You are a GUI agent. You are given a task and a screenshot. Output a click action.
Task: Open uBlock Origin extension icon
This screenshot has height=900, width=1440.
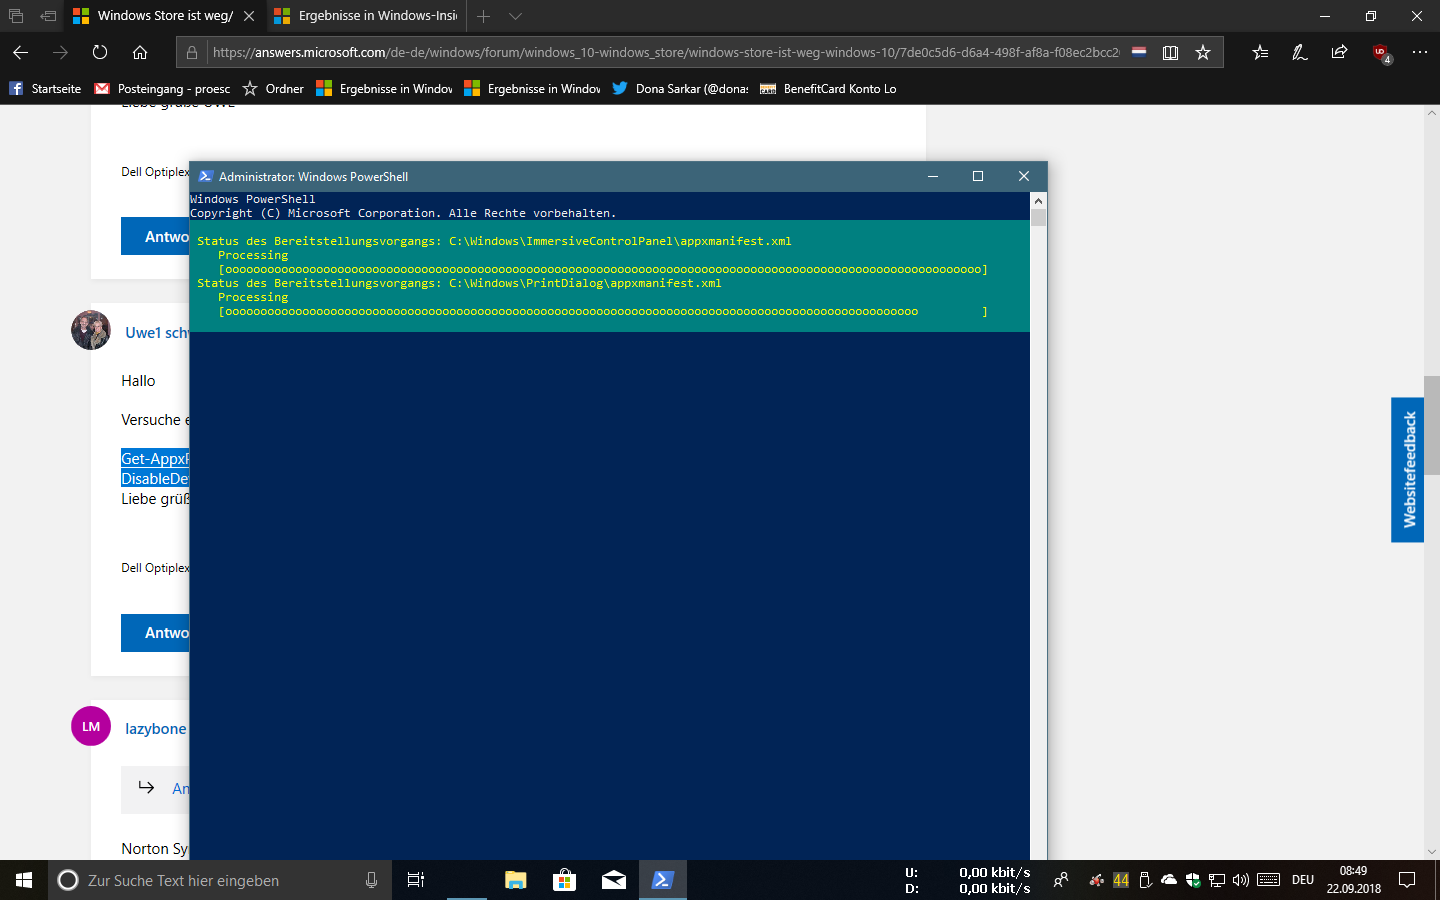[1381, 53]
